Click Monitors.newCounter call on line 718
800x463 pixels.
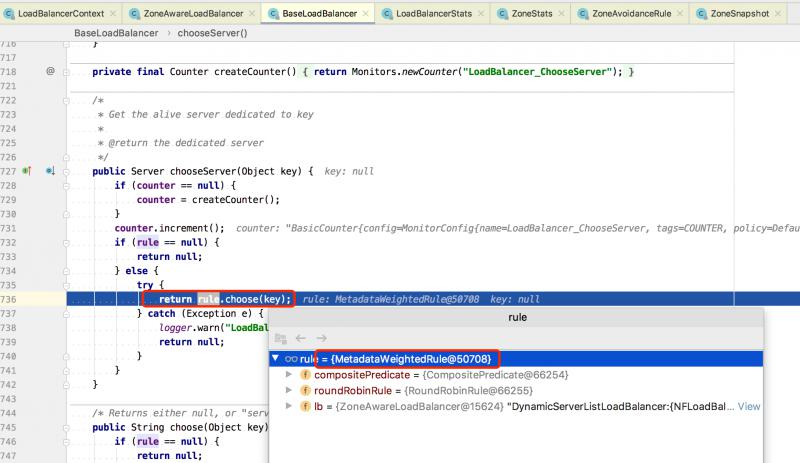403,71
